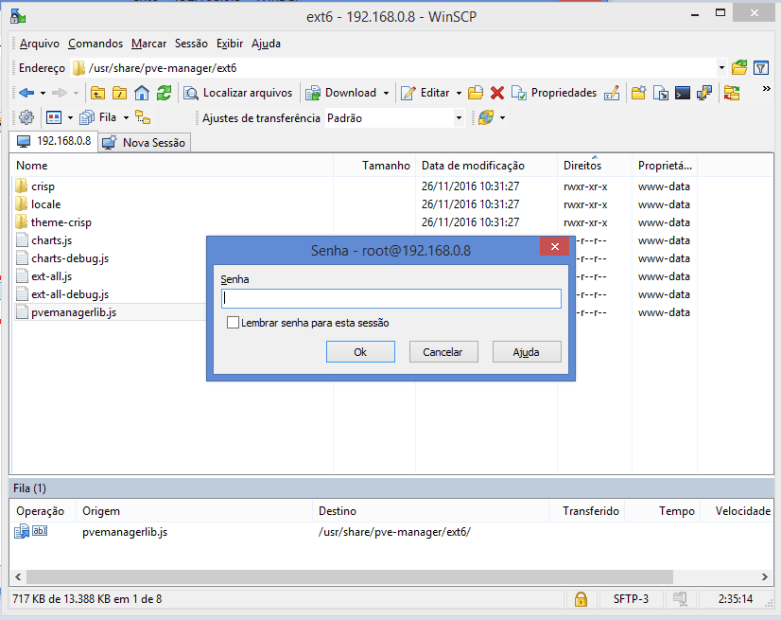Viewport: 781px width, 620px height.
Task: Click the Ajuda button in dialog
Action: click(526, 352)
